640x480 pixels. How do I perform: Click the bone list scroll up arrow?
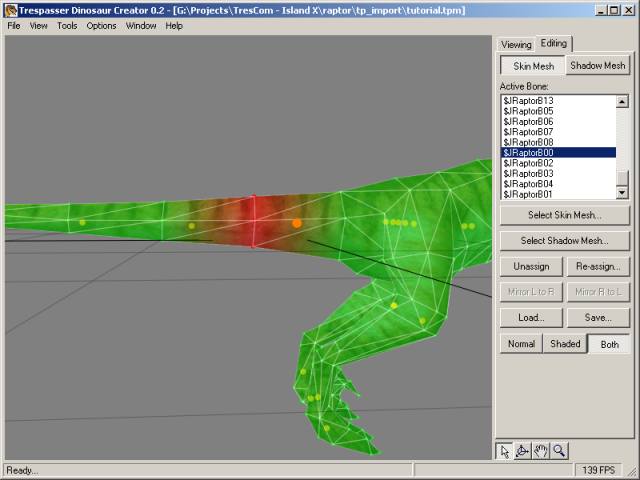tap(622, 102)
